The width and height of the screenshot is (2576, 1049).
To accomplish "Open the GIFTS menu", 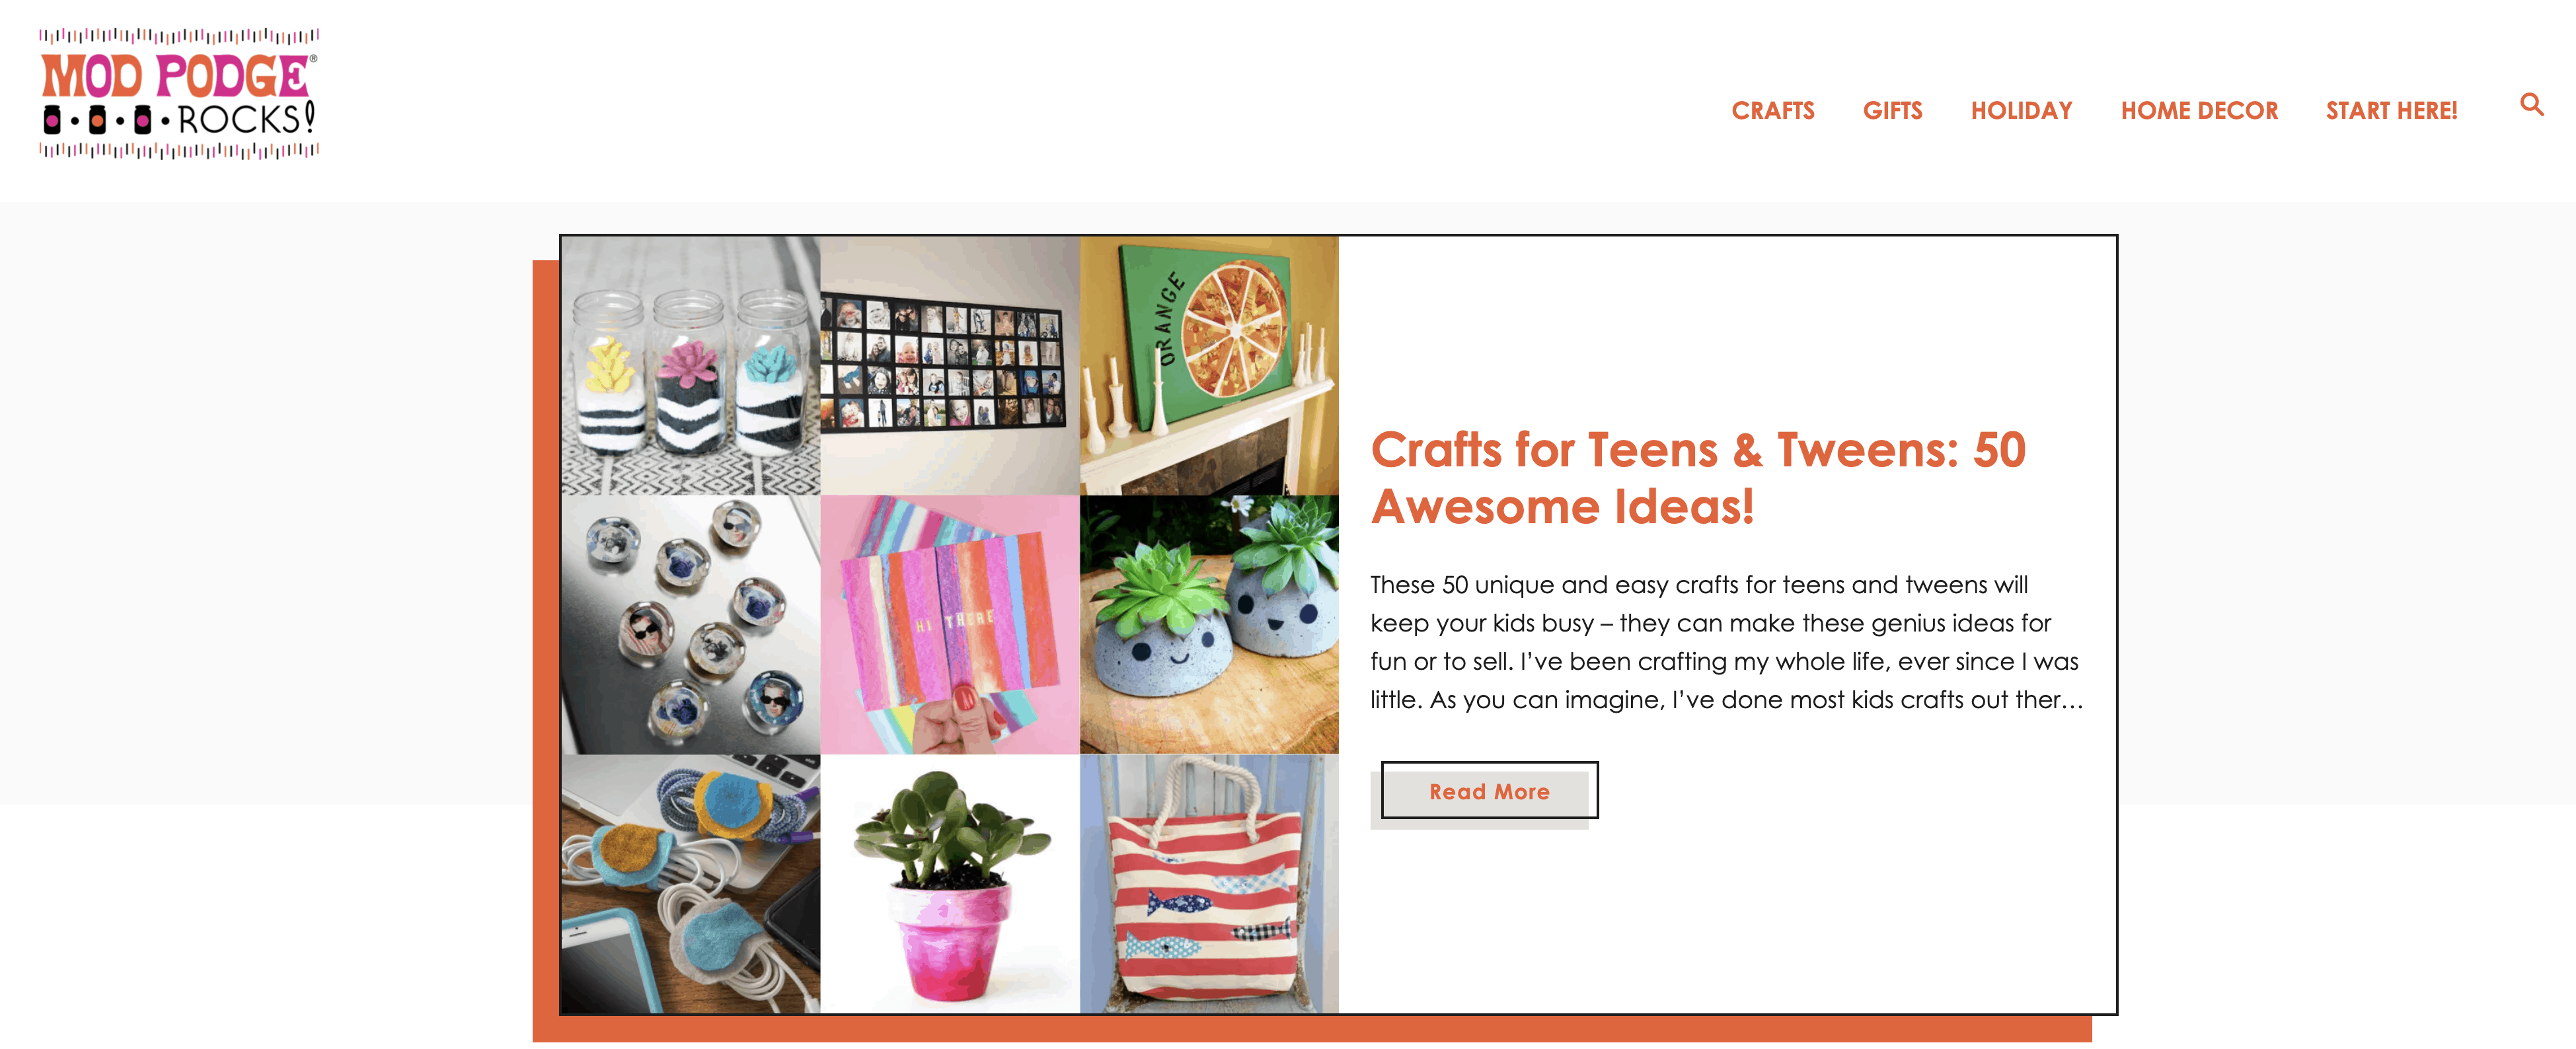I will [x=1892, y=111].
